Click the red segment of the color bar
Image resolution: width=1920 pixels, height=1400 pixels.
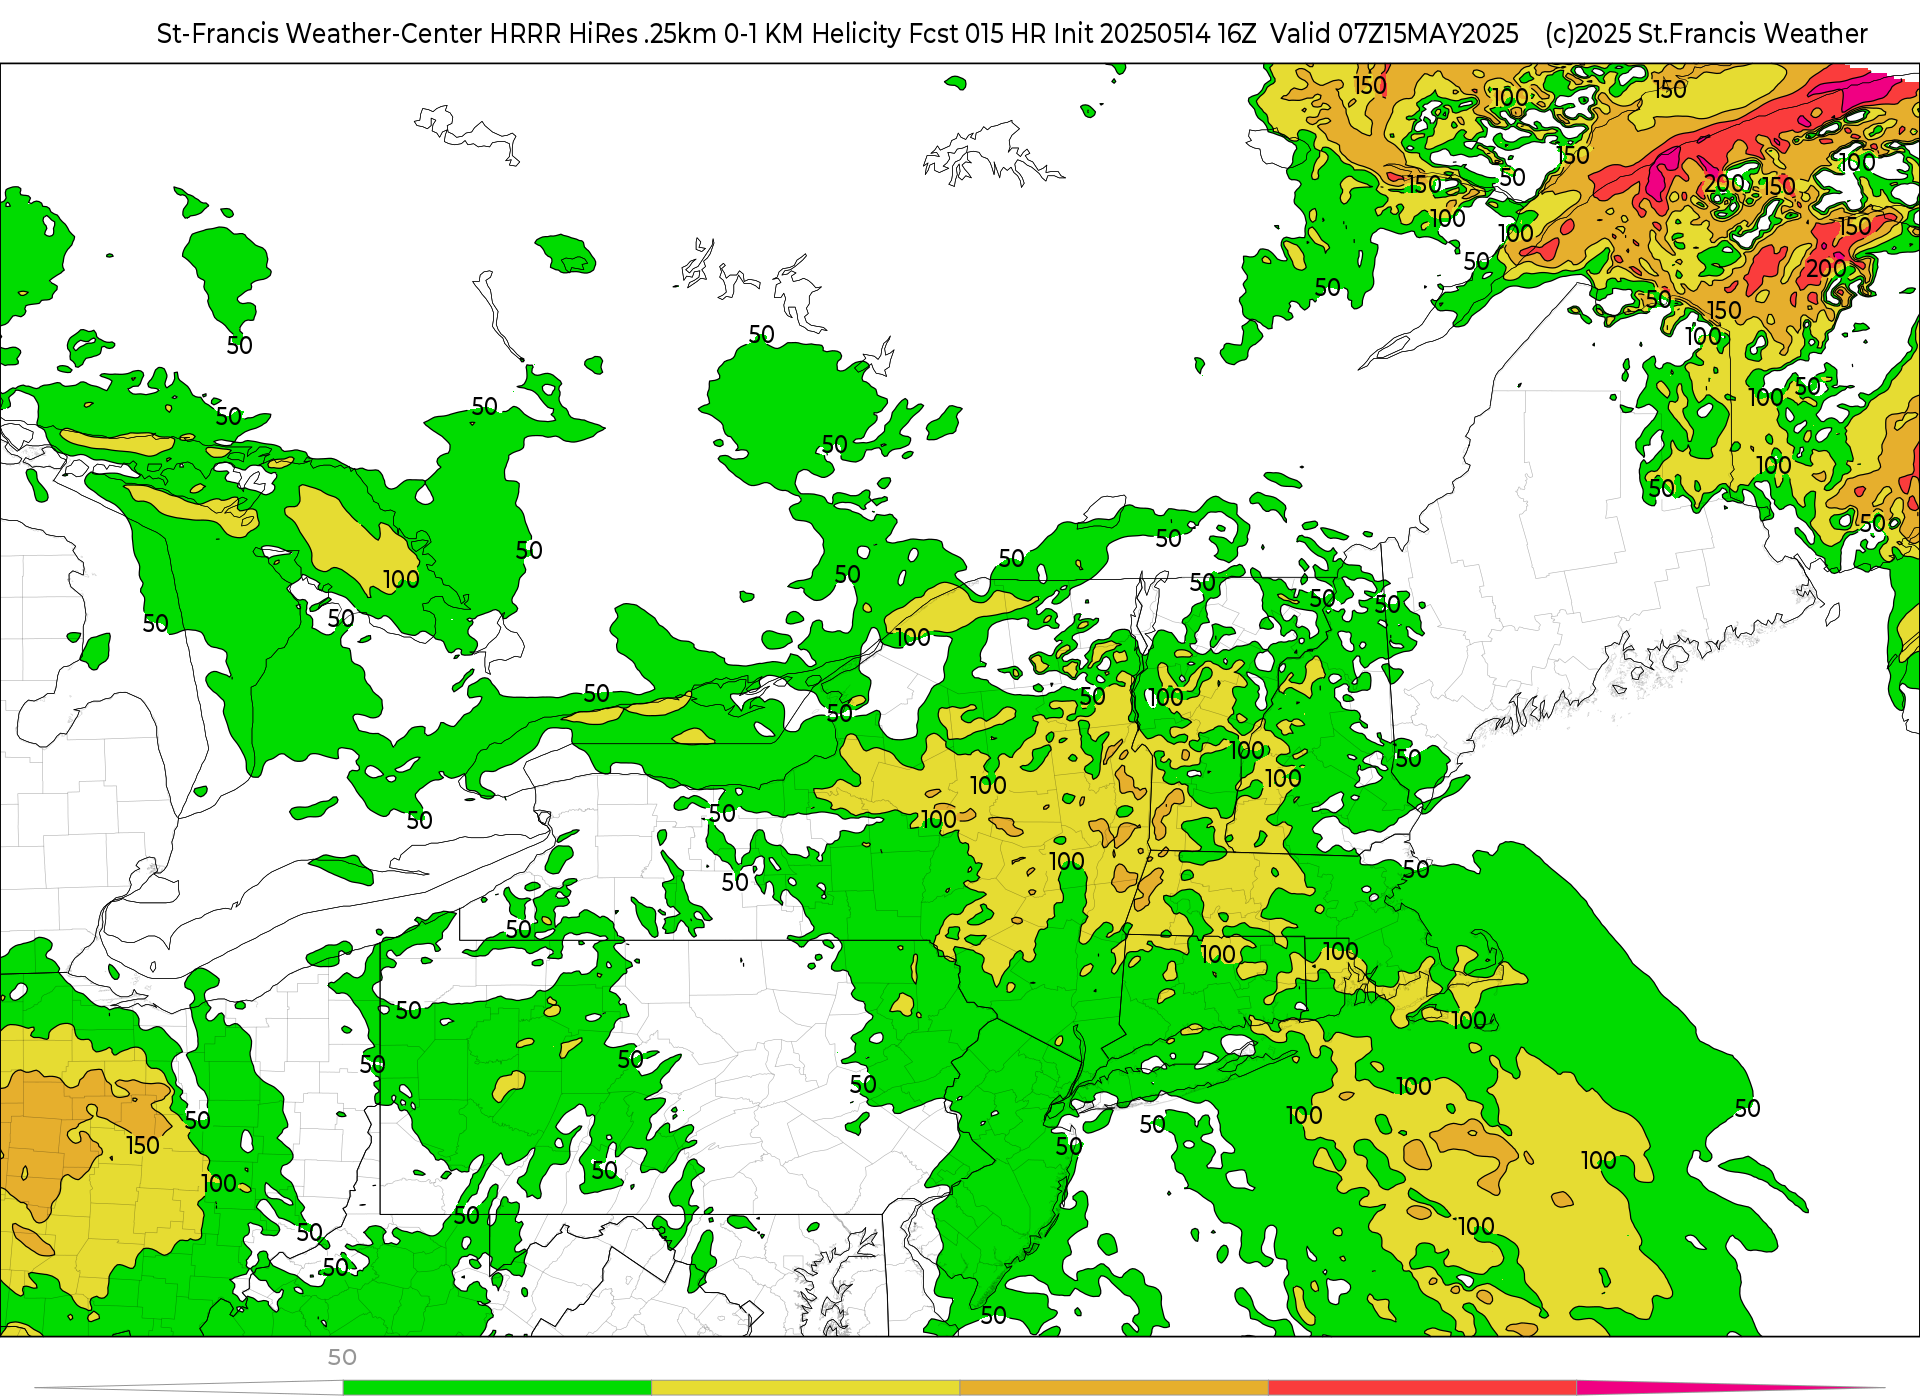(x=1423, y=1388)
